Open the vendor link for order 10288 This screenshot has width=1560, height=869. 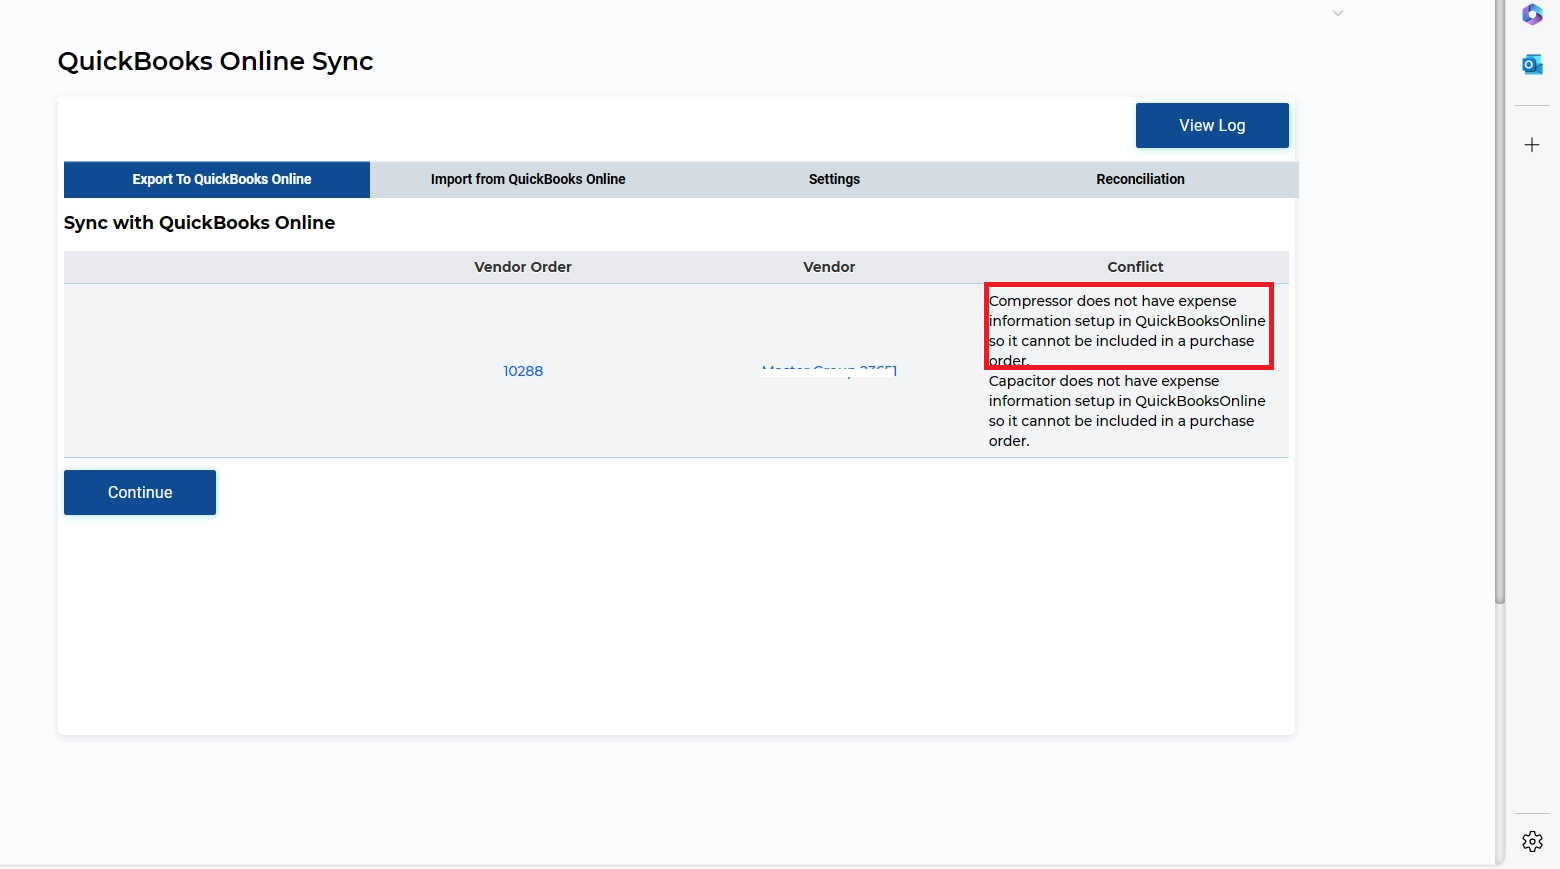829,371
